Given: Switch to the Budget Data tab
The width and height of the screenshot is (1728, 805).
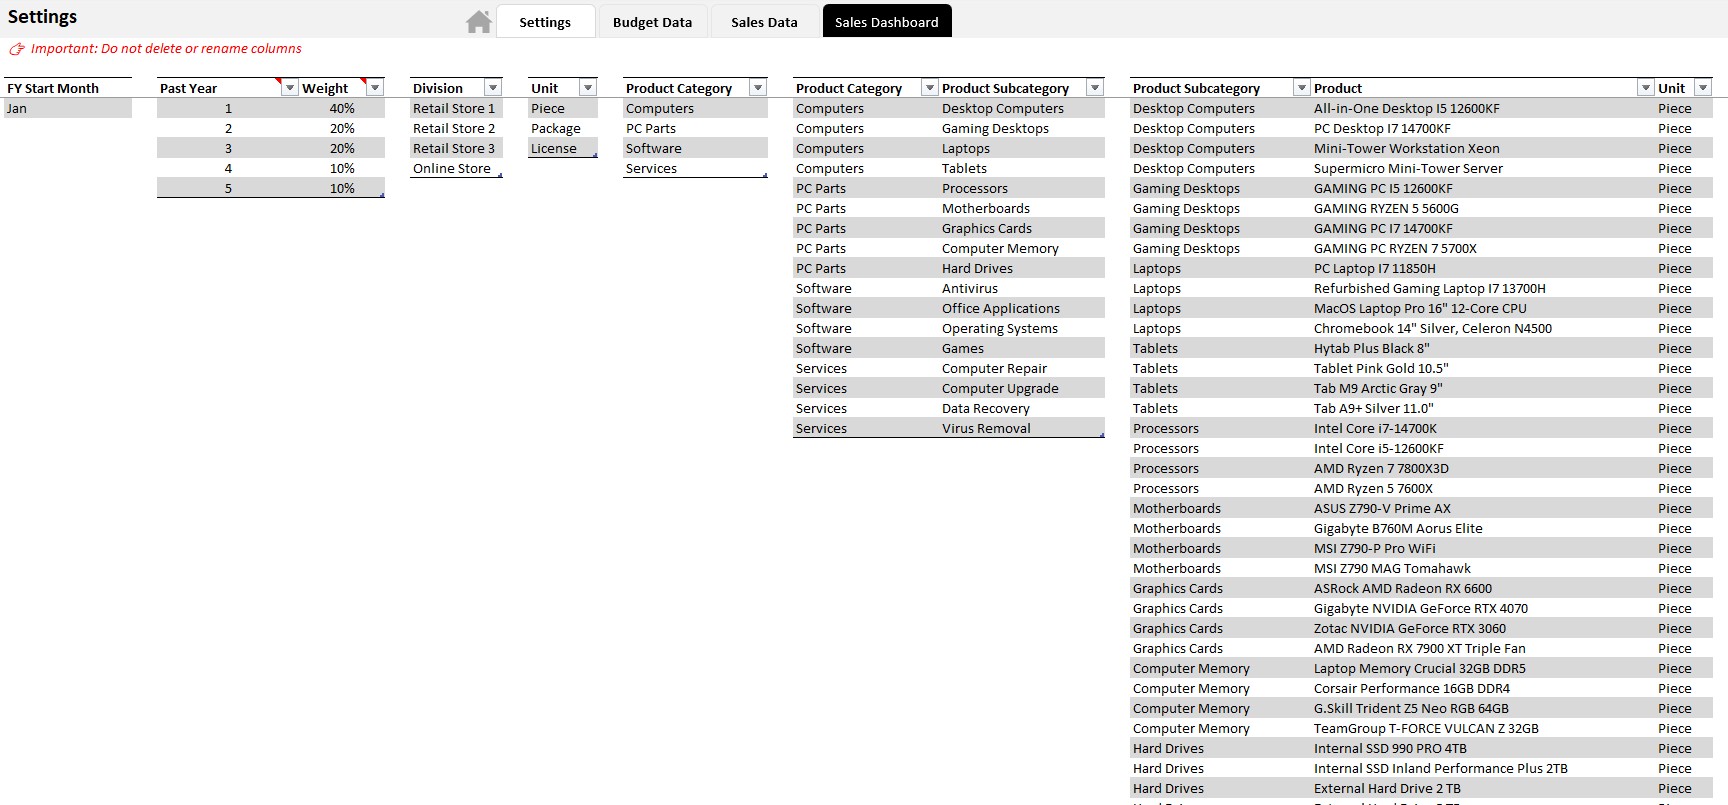Looking at the screenshot, I should click(x=652, y=22).
